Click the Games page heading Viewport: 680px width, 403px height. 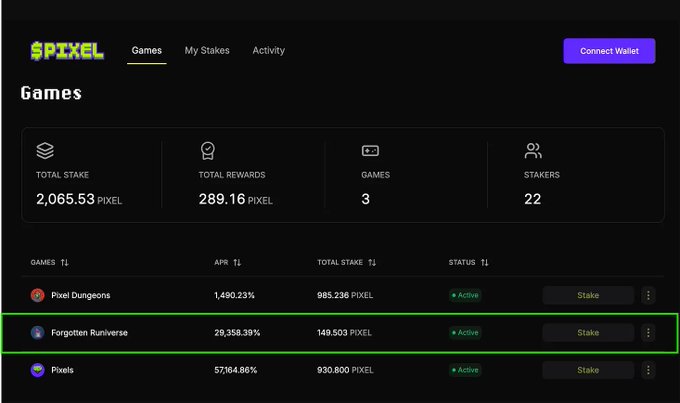click(51, 93)
